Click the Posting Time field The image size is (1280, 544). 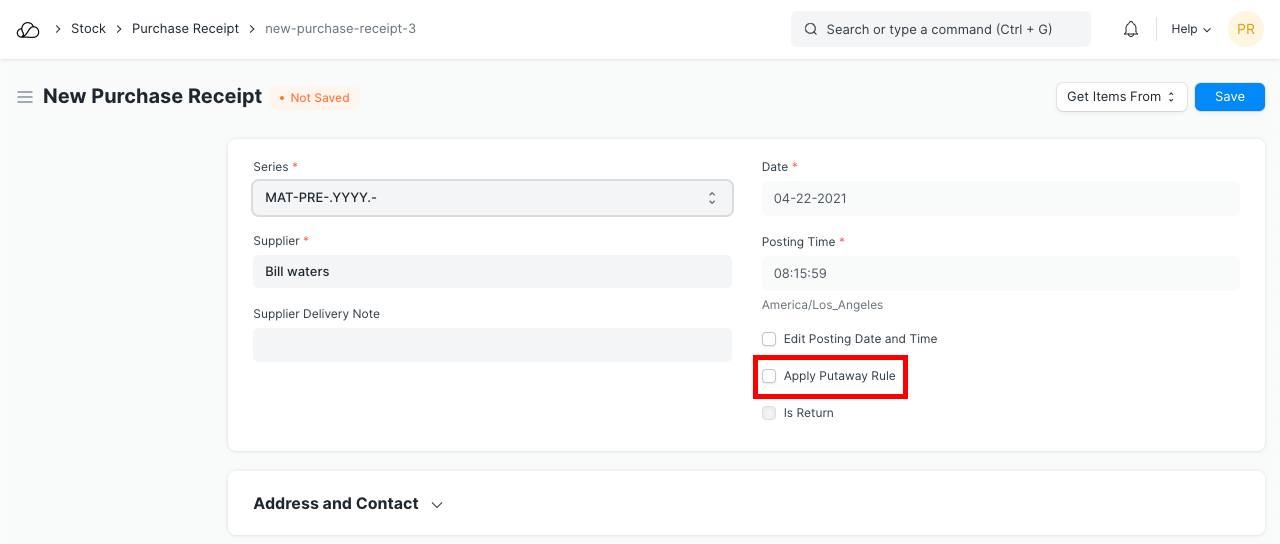[x=1000, y=273]
